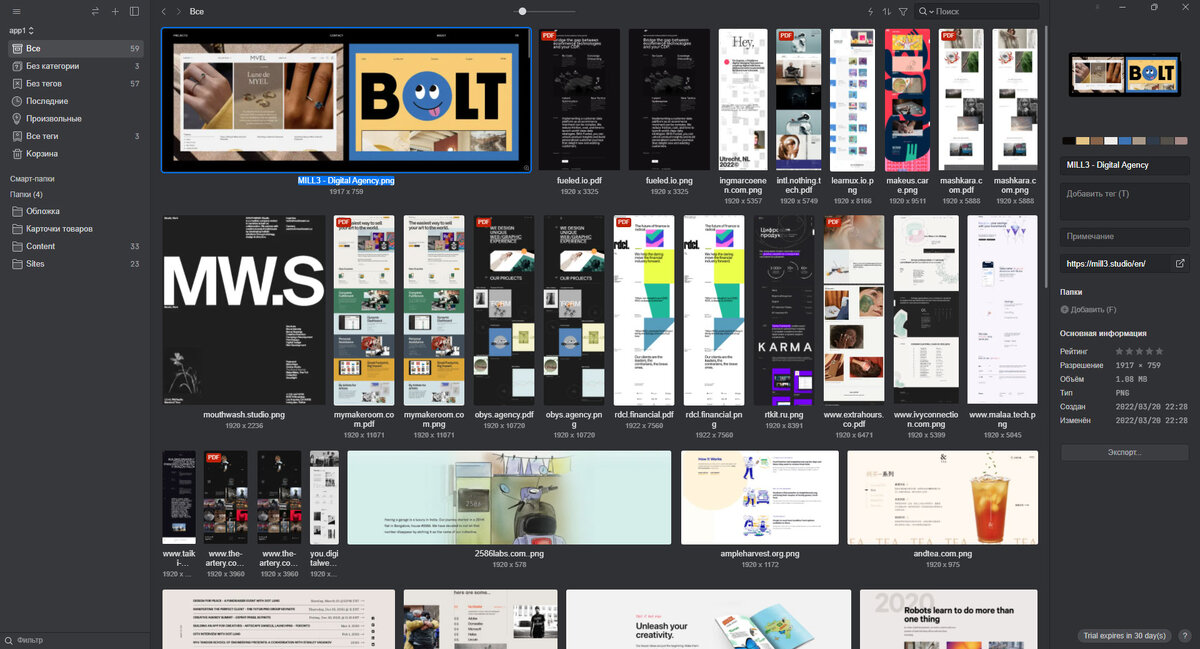Click the round plus icon by Добавить (F)
Image resolution: width=1200 pixels, height=649 pixels.
[x=1064, y=309]
